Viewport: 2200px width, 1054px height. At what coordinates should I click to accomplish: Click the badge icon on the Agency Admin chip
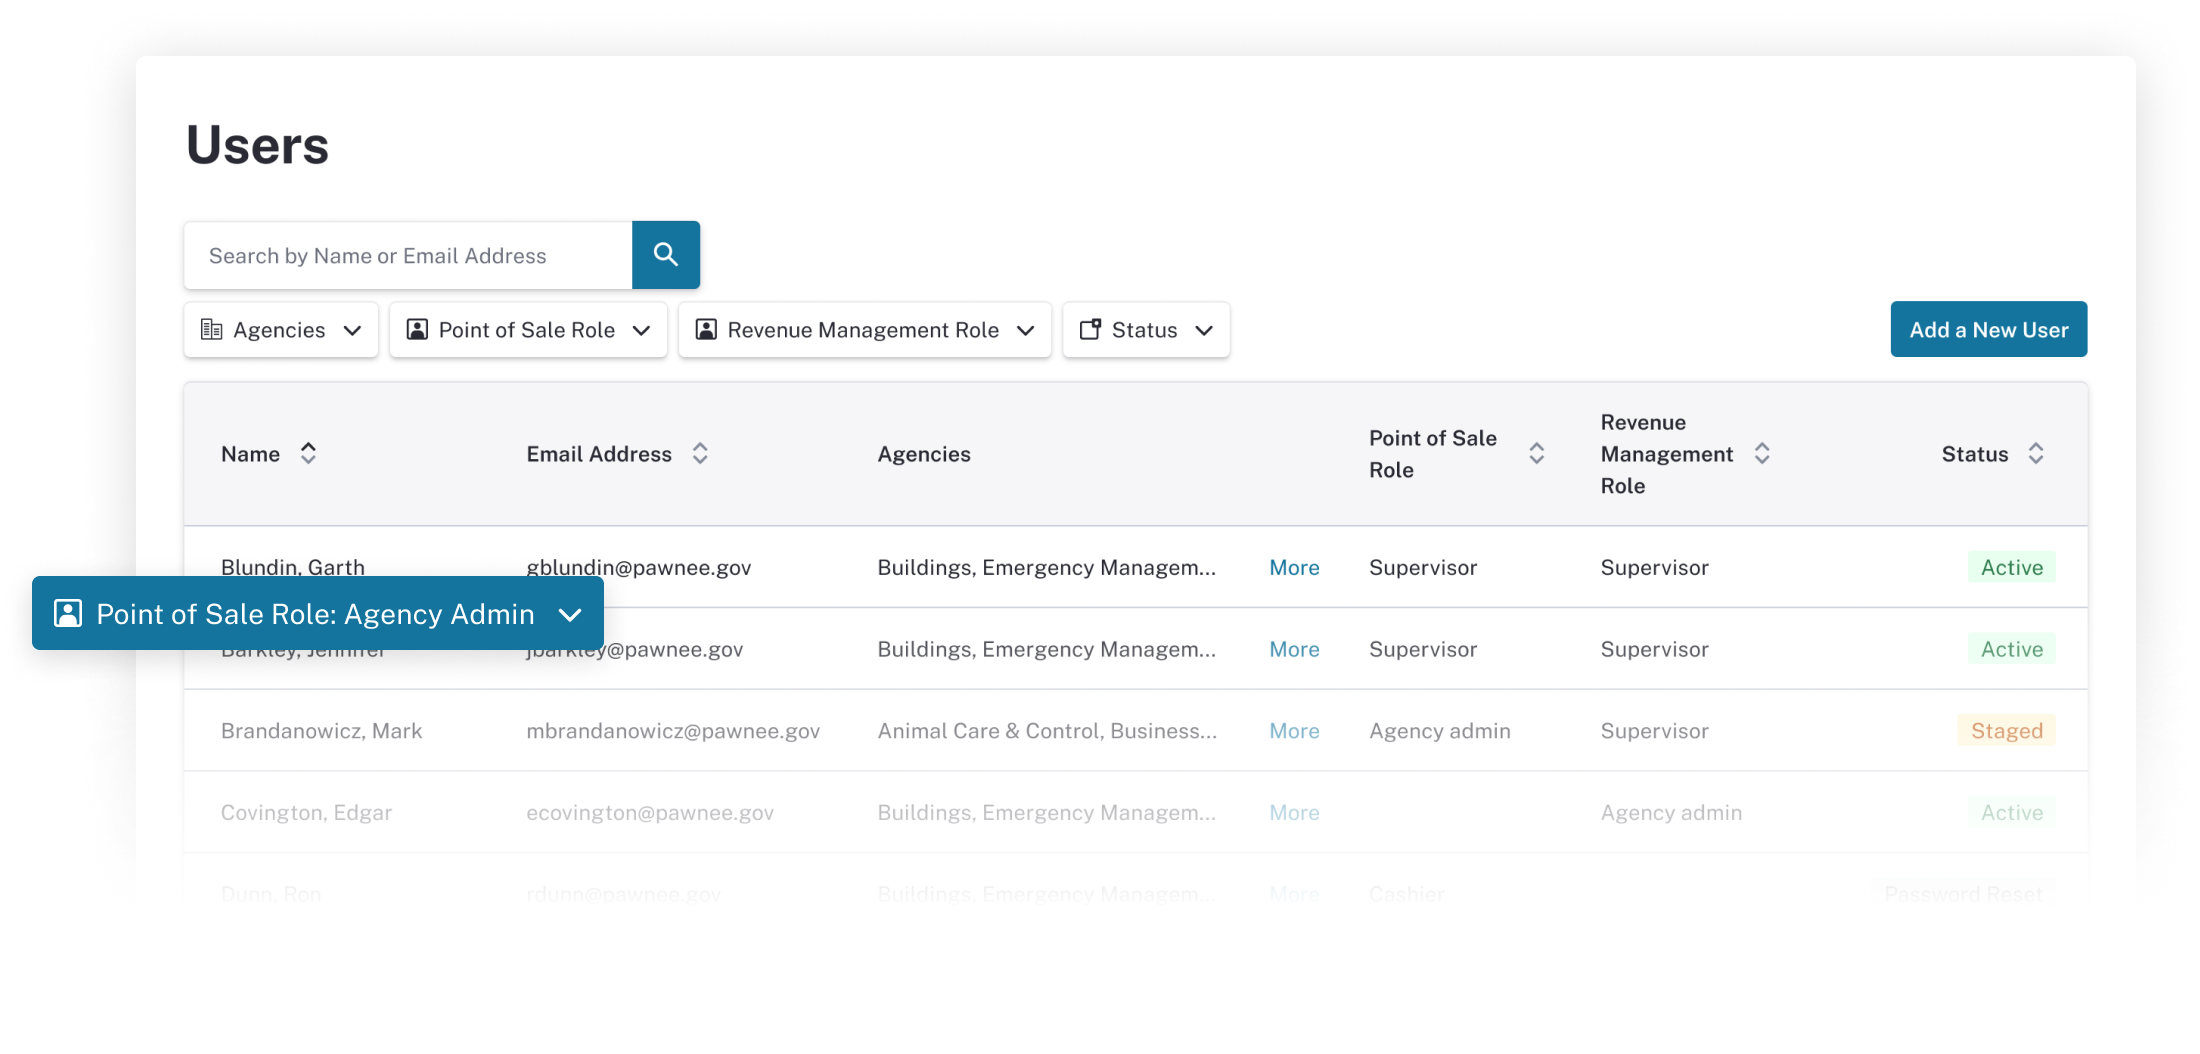click(x=66, y=613)
